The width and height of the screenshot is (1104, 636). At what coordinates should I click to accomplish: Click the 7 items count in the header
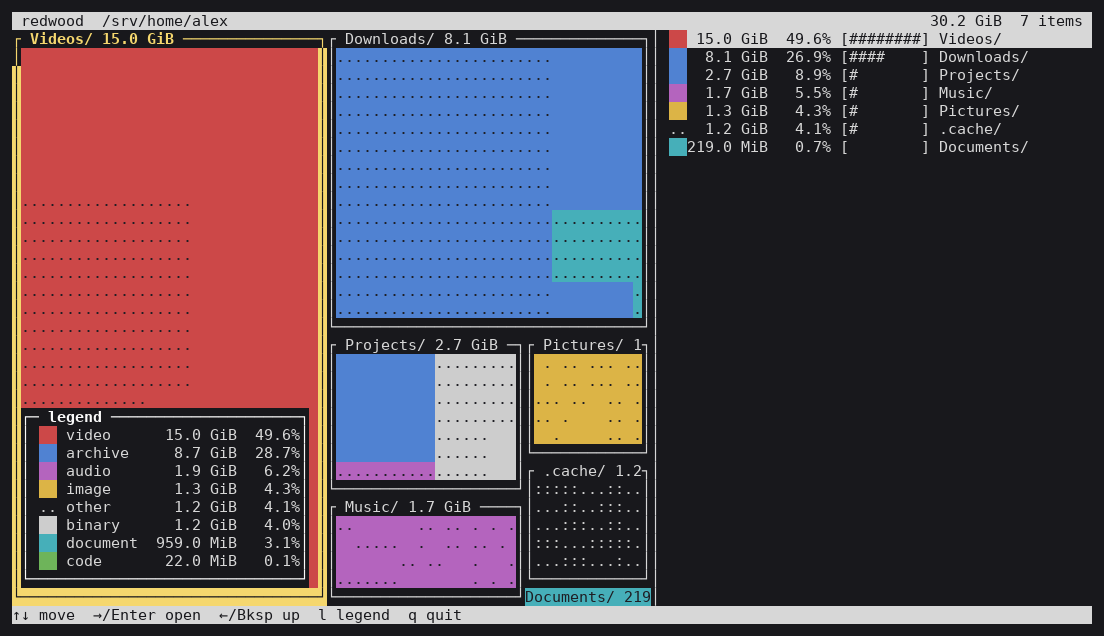[x=1051, y=21]
